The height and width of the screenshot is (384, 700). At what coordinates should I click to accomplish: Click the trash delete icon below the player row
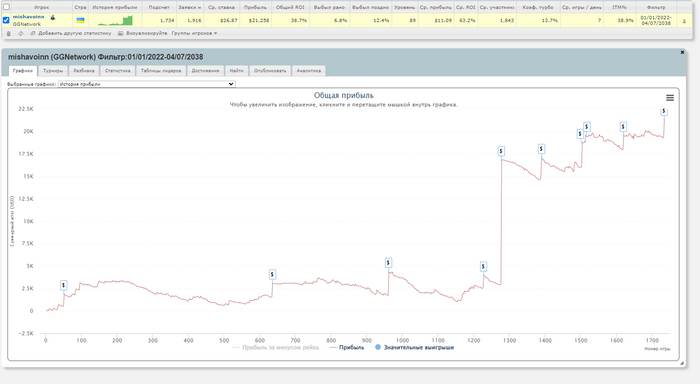click(8, 33)
